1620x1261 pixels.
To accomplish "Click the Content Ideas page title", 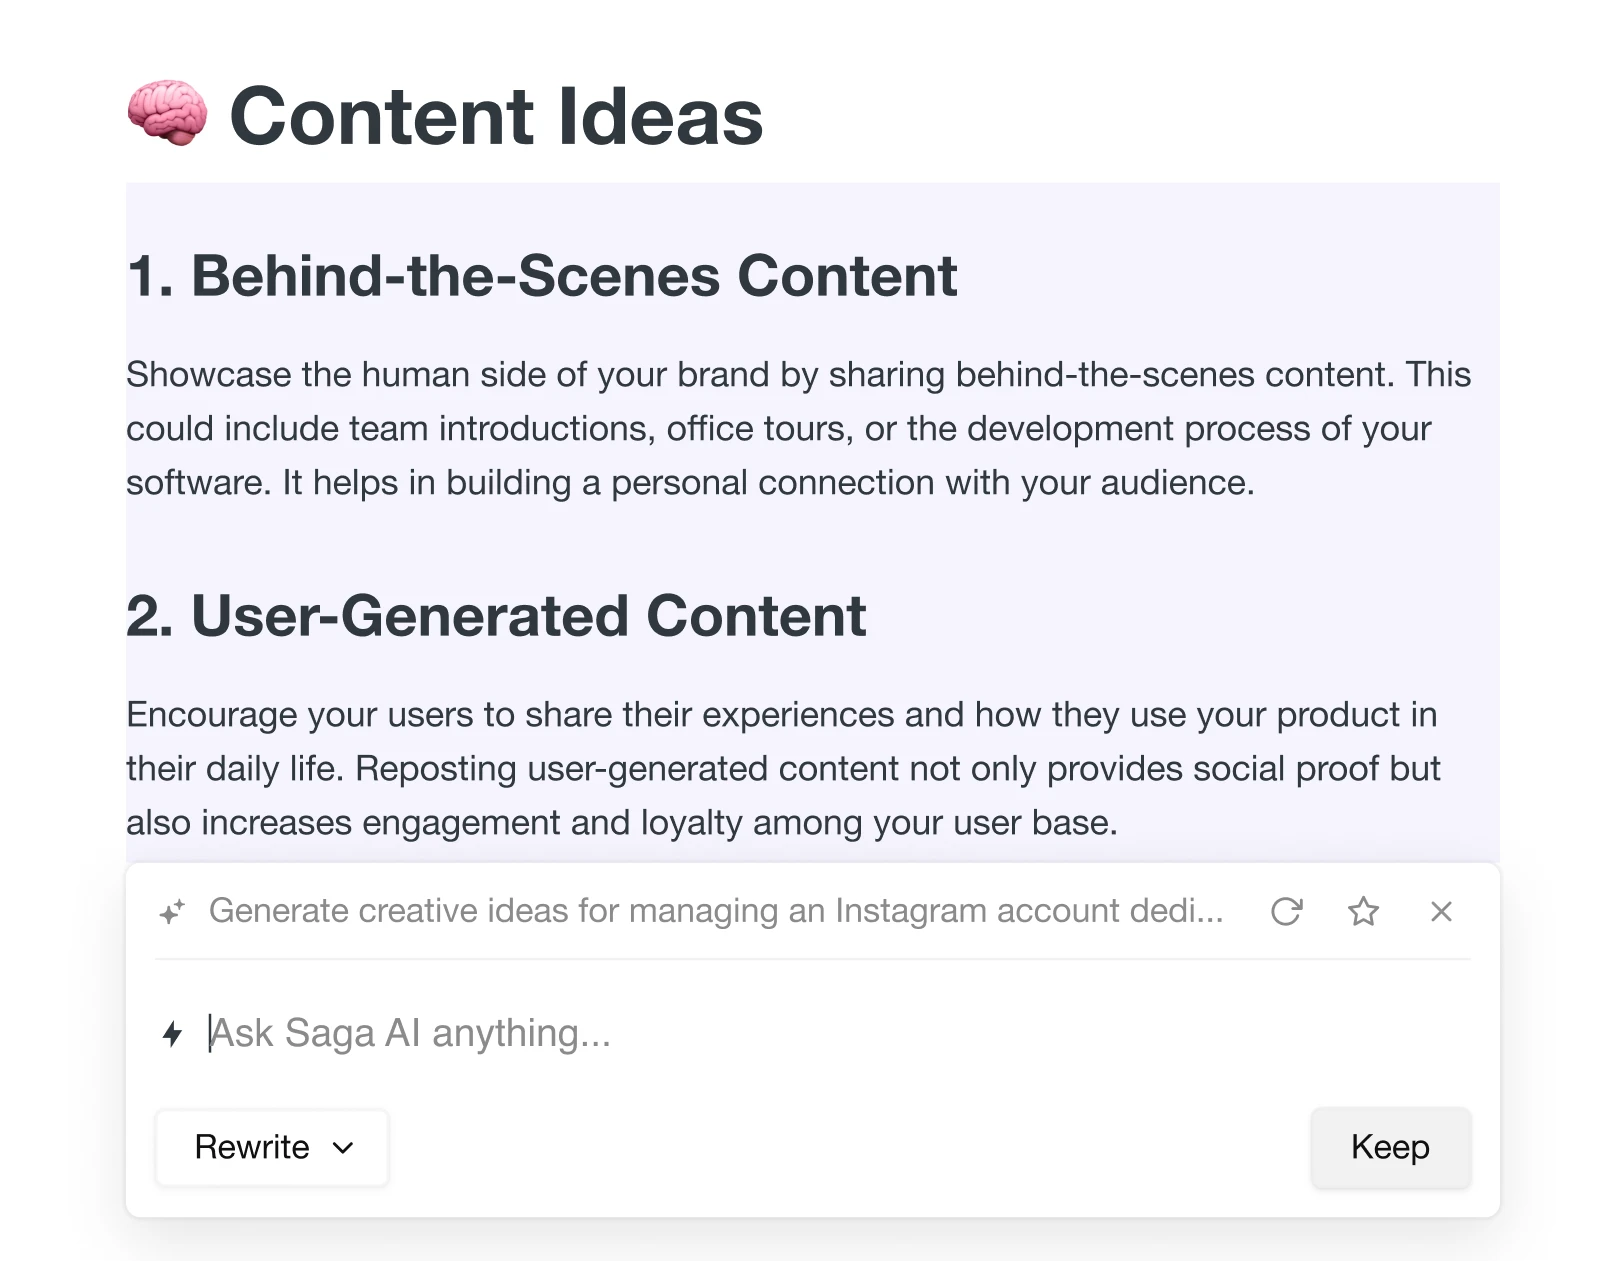I will pos(496,116).
